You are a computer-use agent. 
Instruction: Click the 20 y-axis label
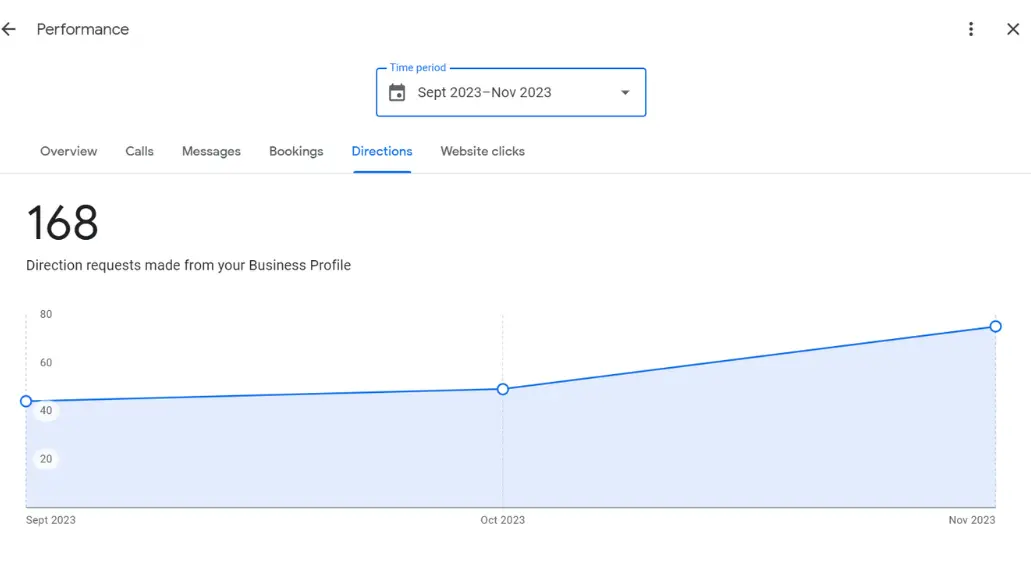click(x=46, y=459)
